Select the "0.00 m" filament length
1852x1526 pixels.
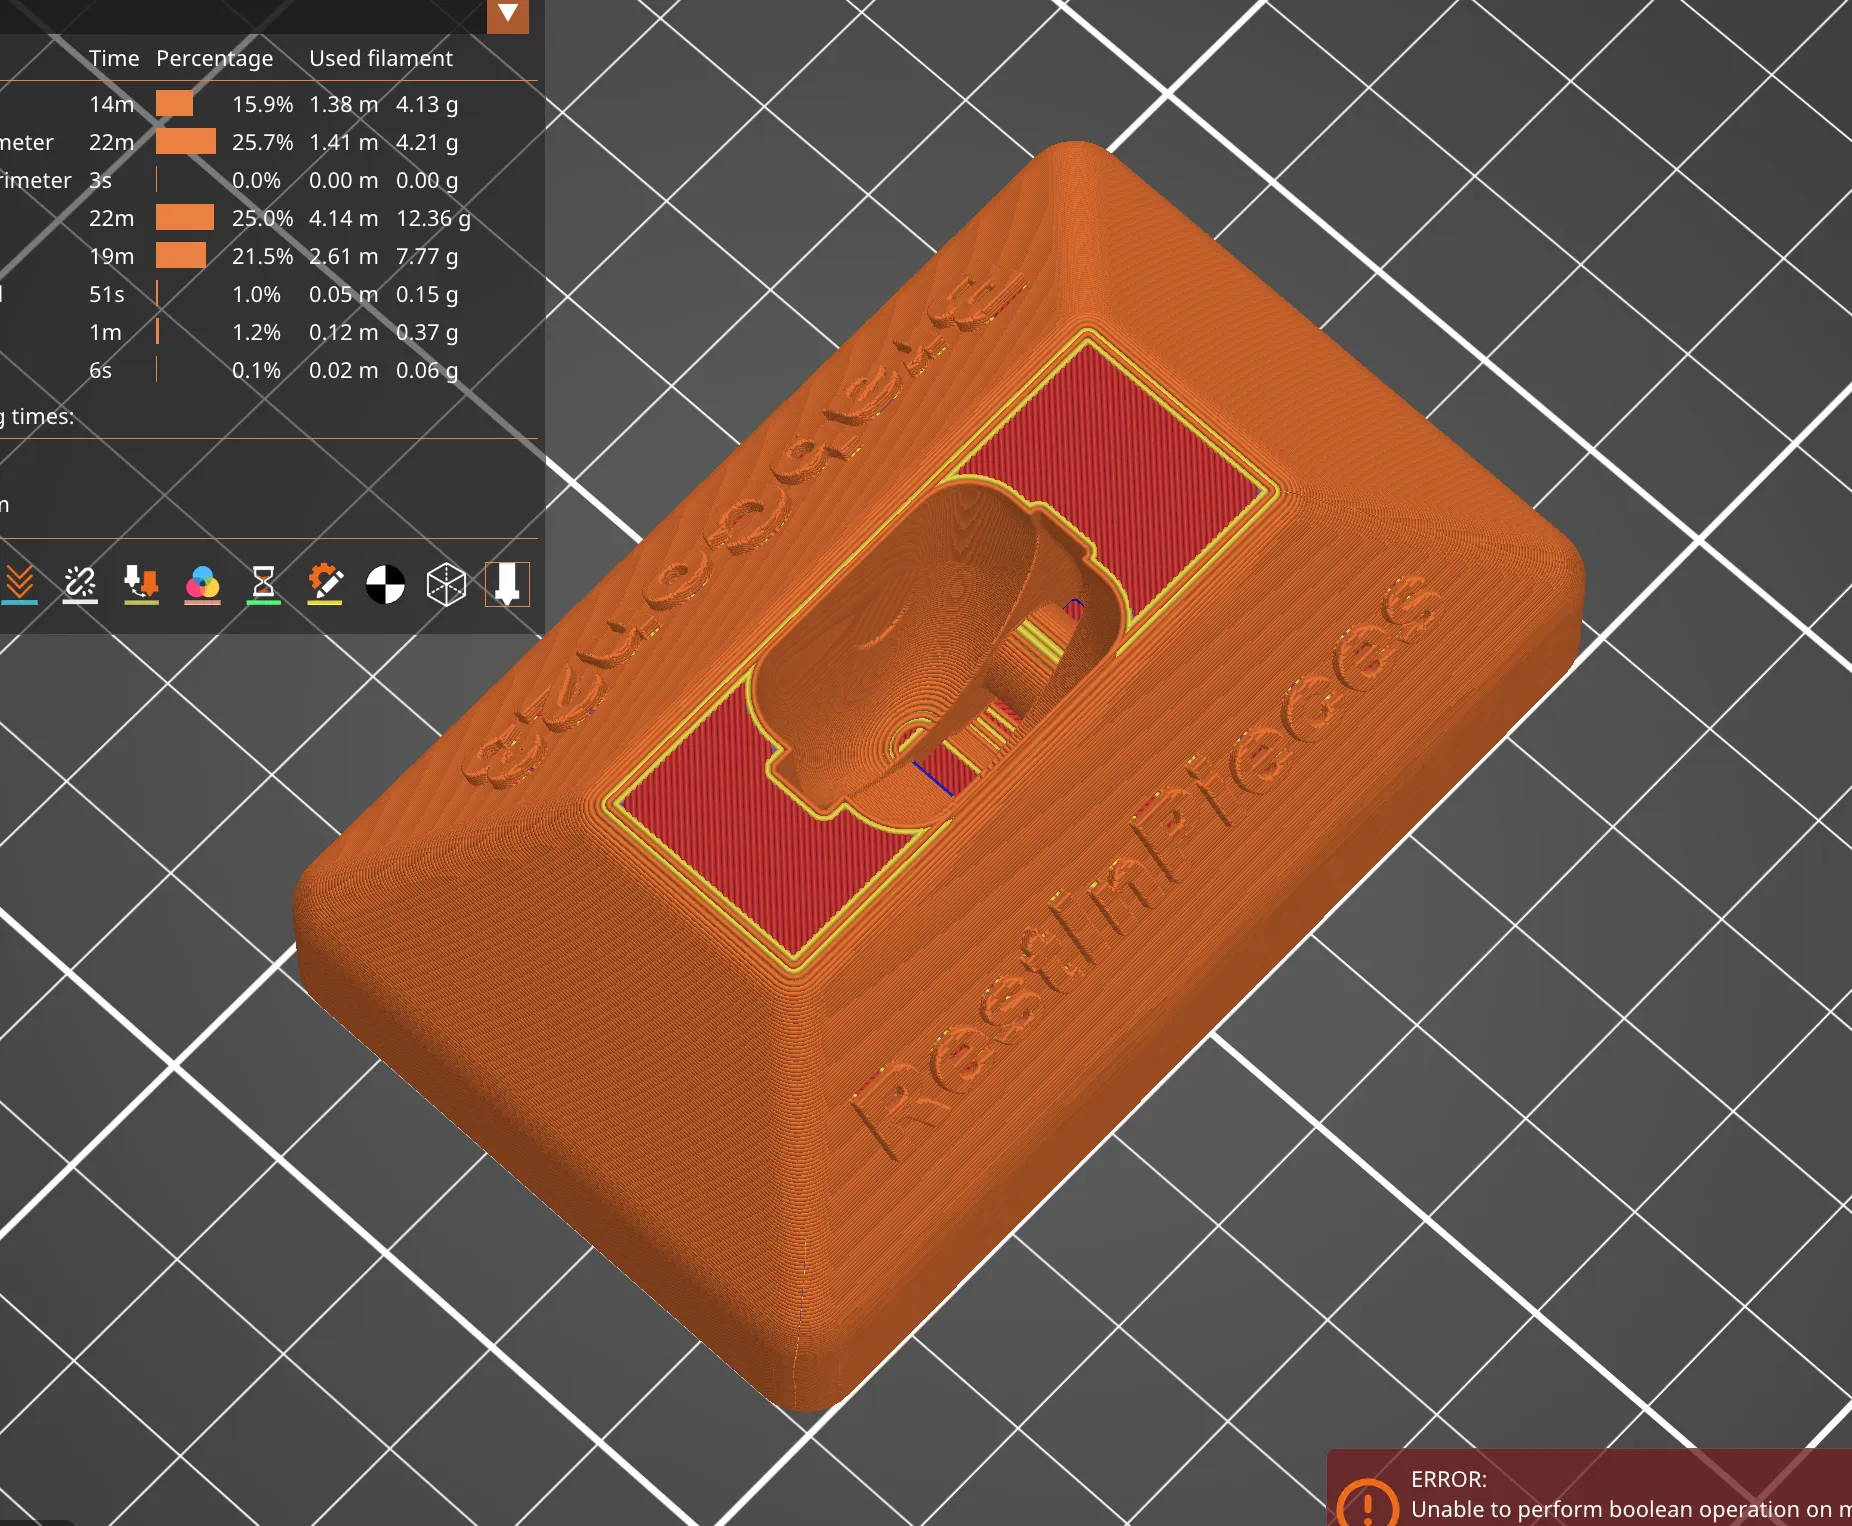click(344, 180)
